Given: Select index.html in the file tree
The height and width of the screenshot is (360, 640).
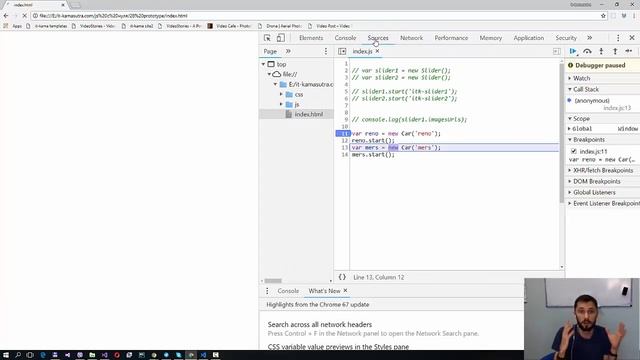Looking at the screenshot, I should click(309, 114).
